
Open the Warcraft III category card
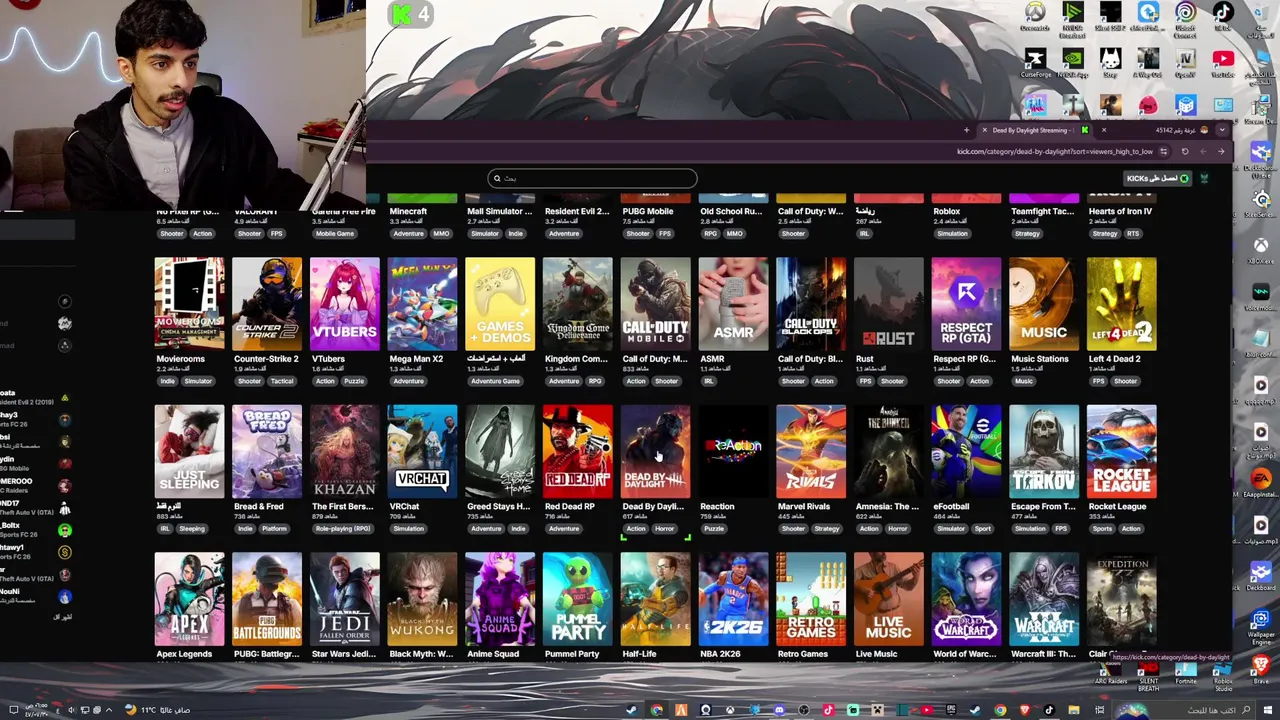[1044, 599]
